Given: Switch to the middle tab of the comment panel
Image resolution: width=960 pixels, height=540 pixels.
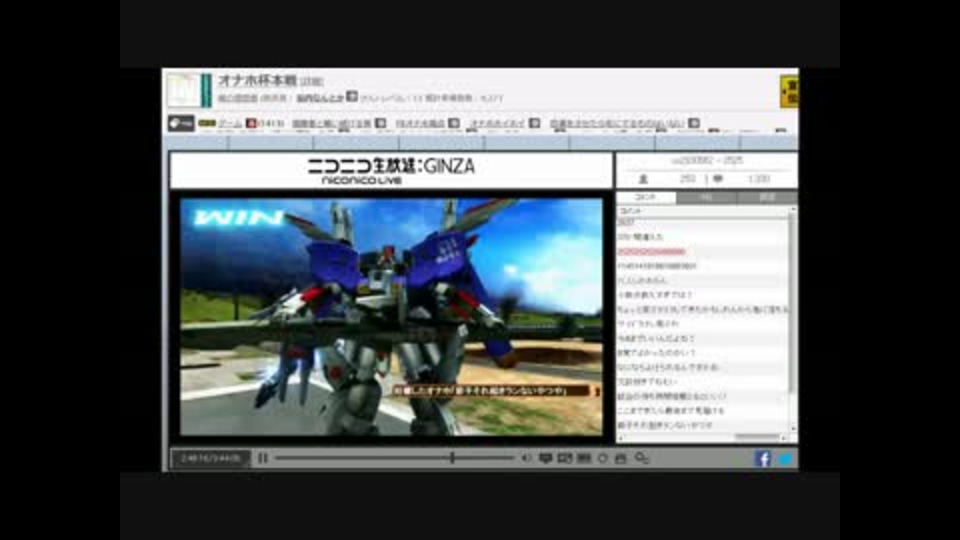Looking at the screenshot, I should tap(707, 197).
